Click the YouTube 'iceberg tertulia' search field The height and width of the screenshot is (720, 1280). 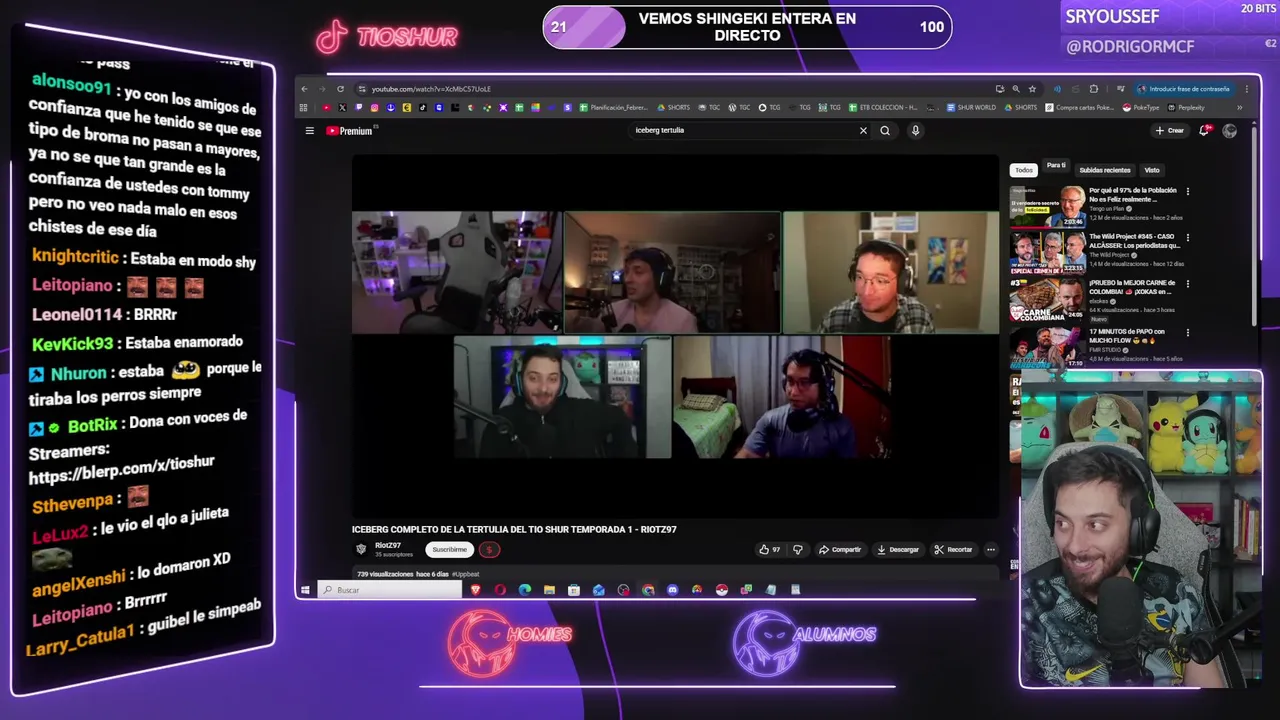(x=740, y=130)
